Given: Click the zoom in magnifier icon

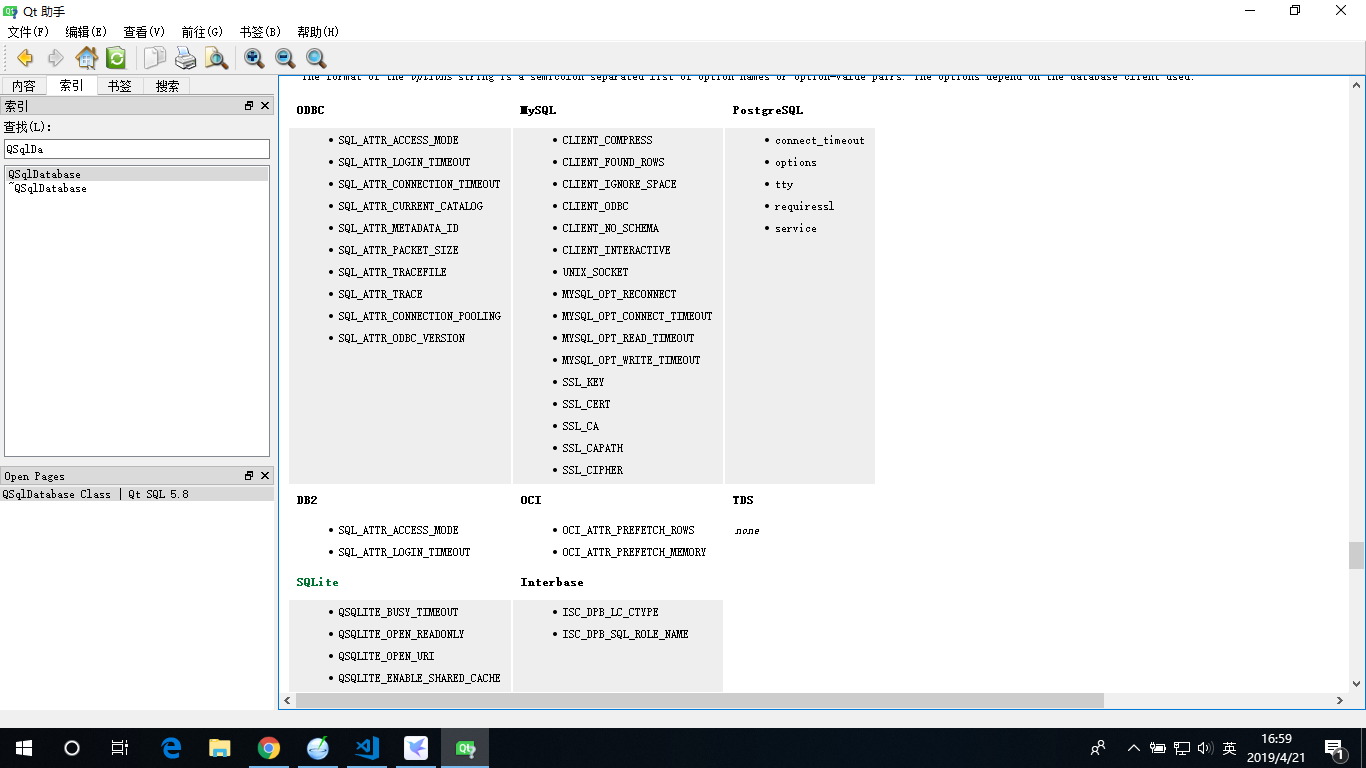Looking at the screenshot, I should pyautogui.click(x=254, y=58).
